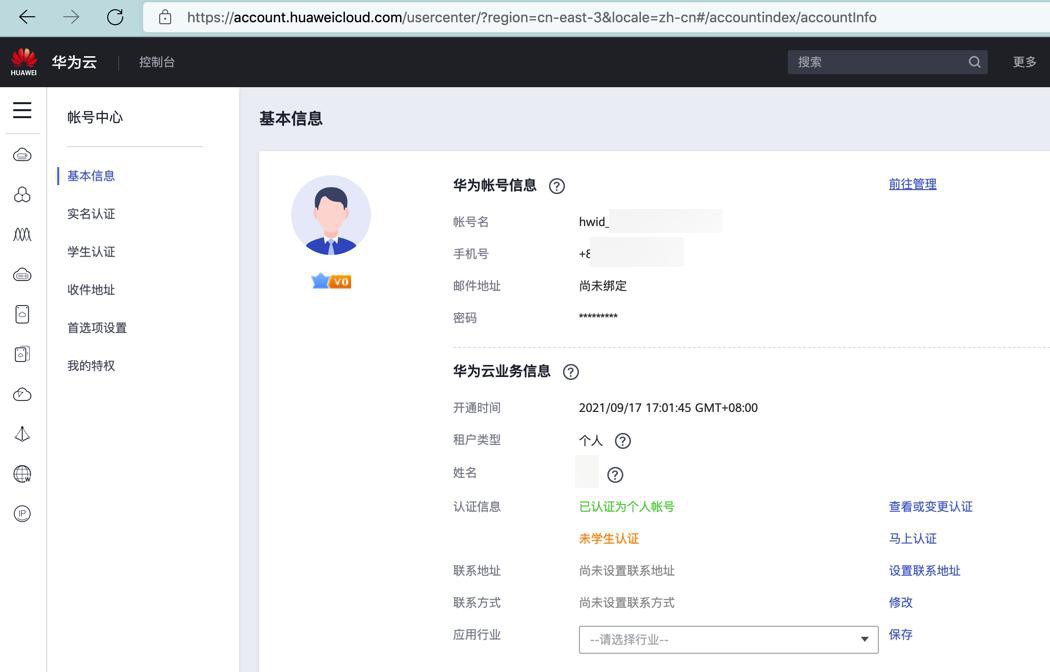1050x672 pixels.
Task: Click the browser back arrow
Action: tap(27, 17)
